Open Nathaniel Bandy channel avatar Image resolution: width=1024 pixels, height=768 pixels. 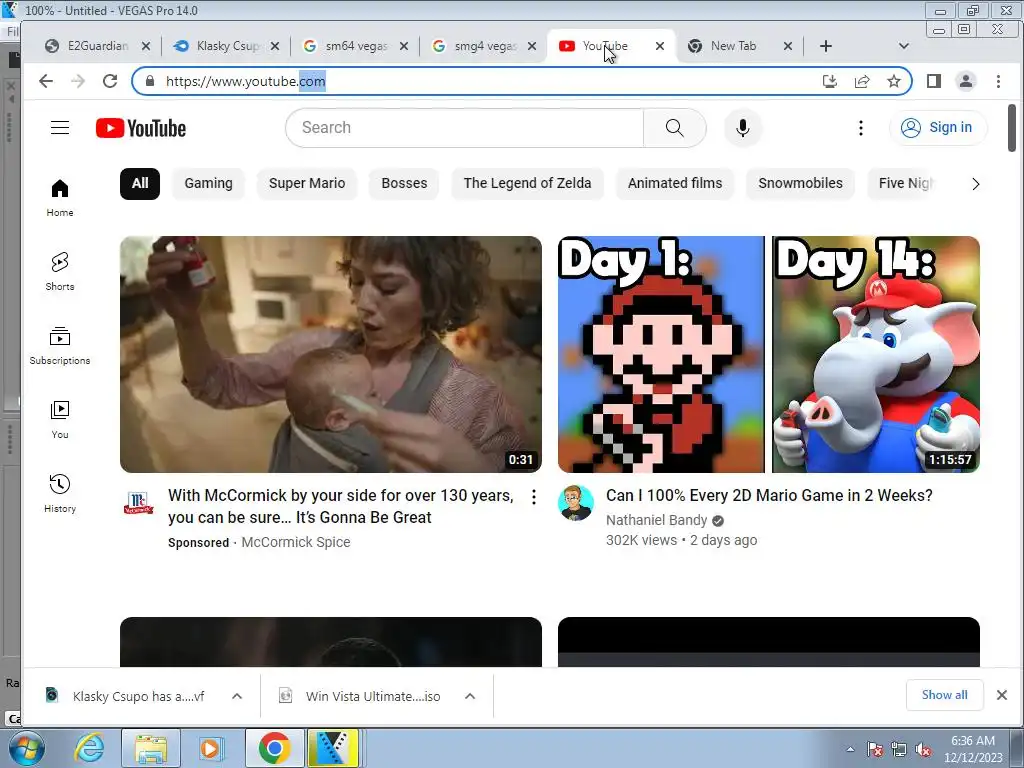576,503
